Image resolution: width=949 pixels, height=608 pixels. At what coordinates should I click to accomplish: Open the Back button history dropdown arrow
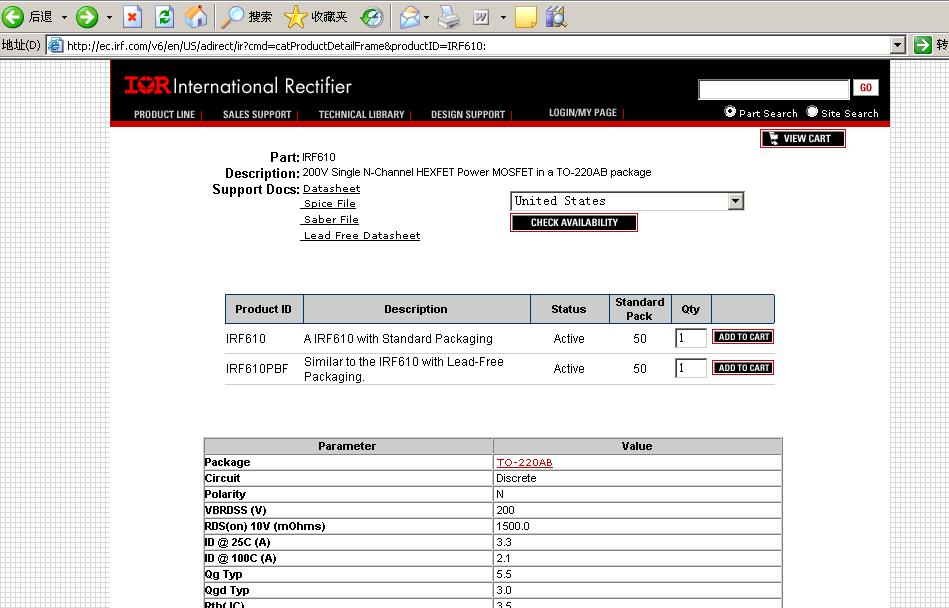(x=64, y=17)
